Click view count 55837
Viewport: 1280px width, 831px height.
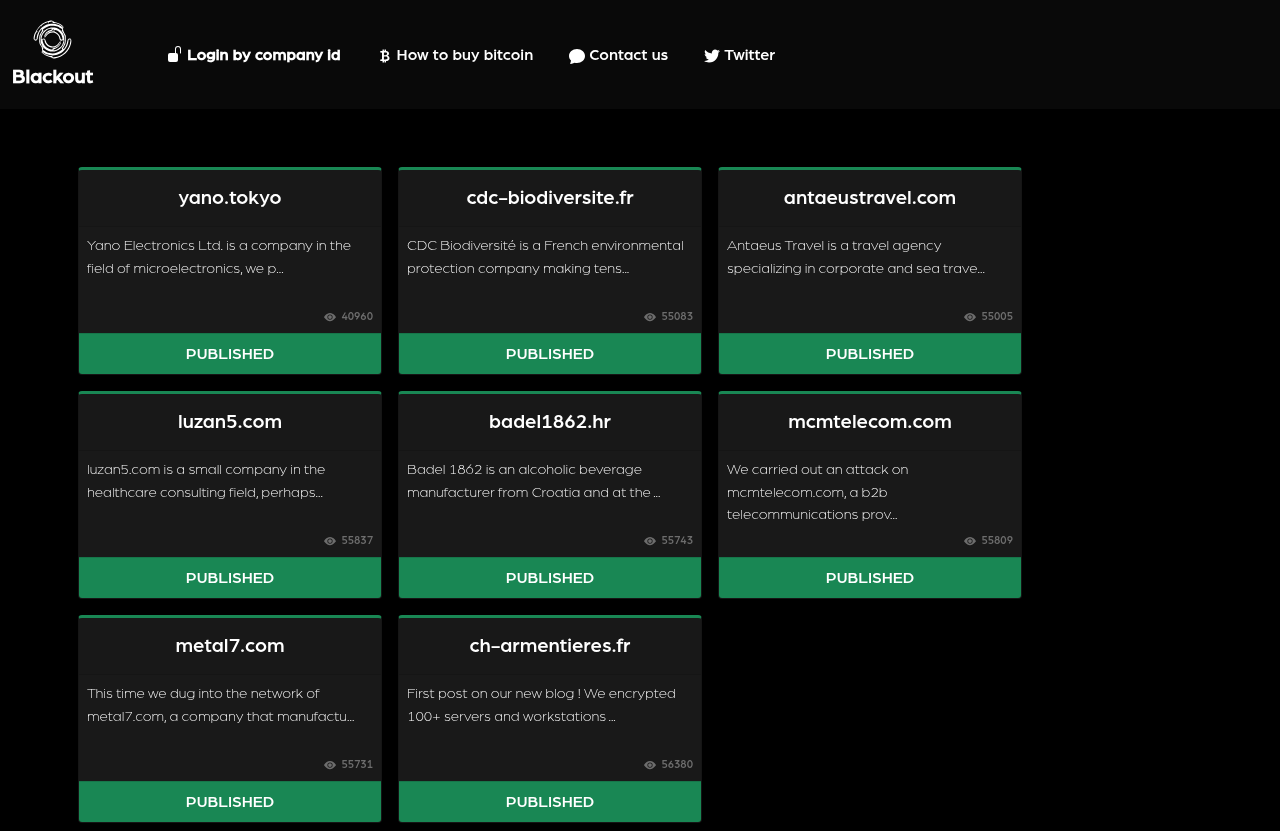357,541
